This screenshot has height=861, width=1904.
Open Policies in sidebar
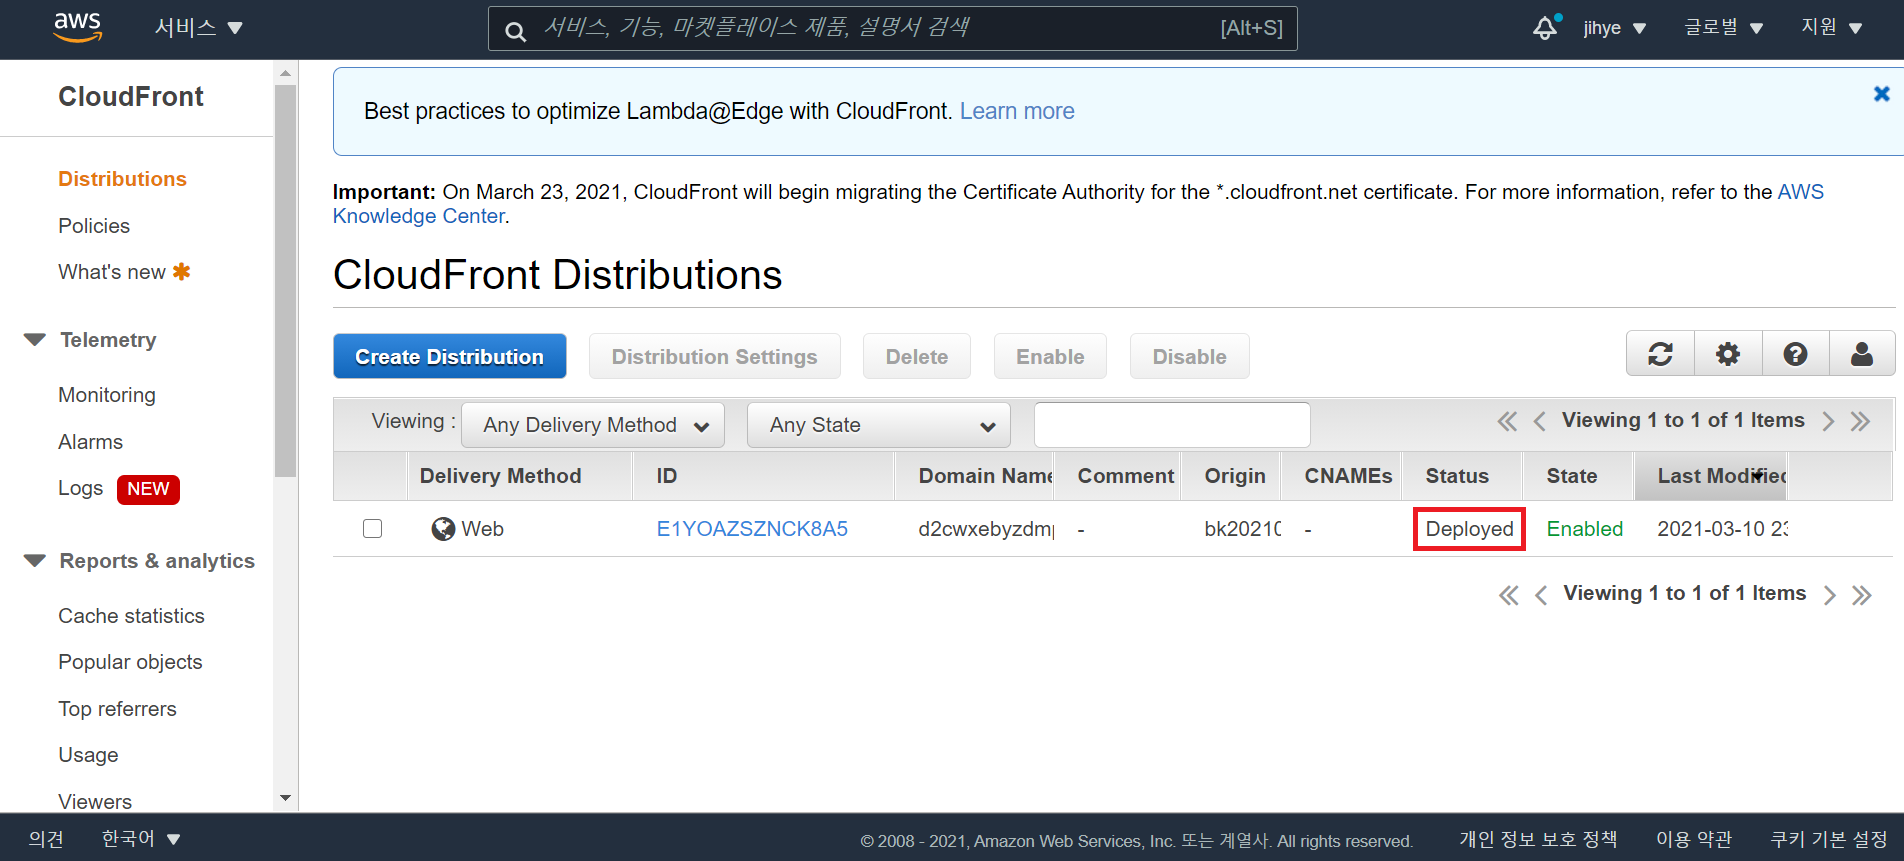click(94, 226)
